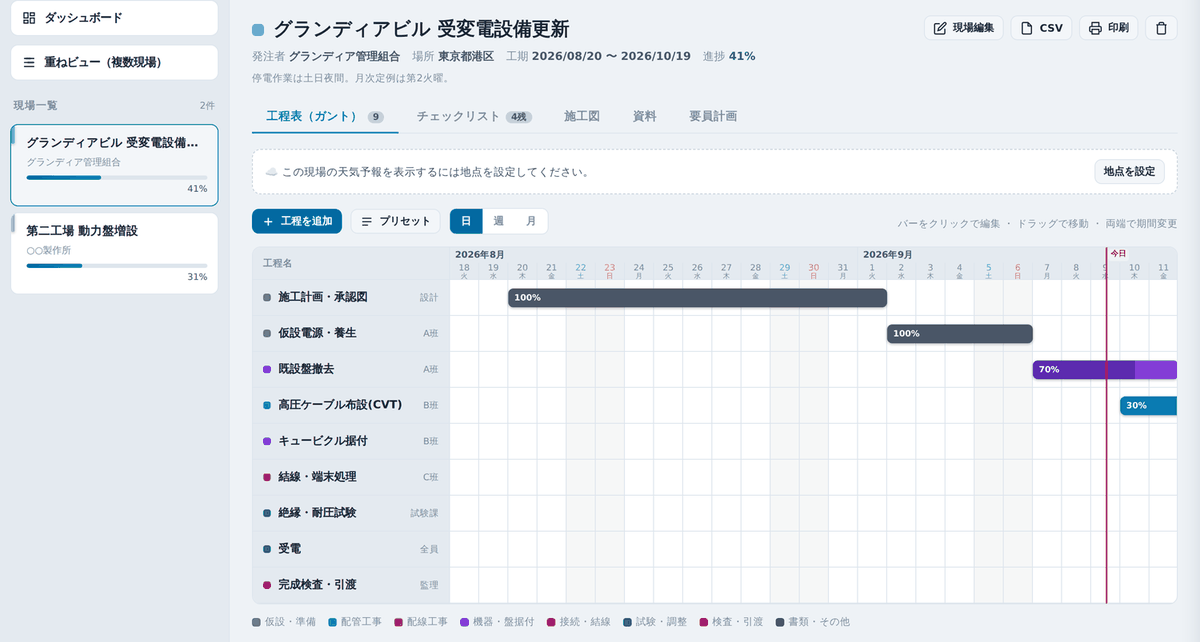Open the ダッシュボード grid icon
This screenshot has height=642, width=1200.
click(29, 18)
